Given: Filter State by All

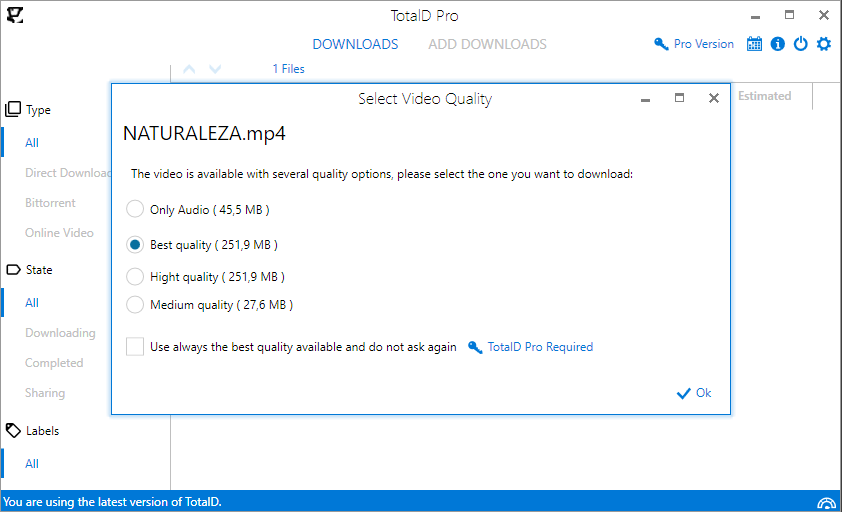Looking at the screenshot, I should [x=32, y=303].
